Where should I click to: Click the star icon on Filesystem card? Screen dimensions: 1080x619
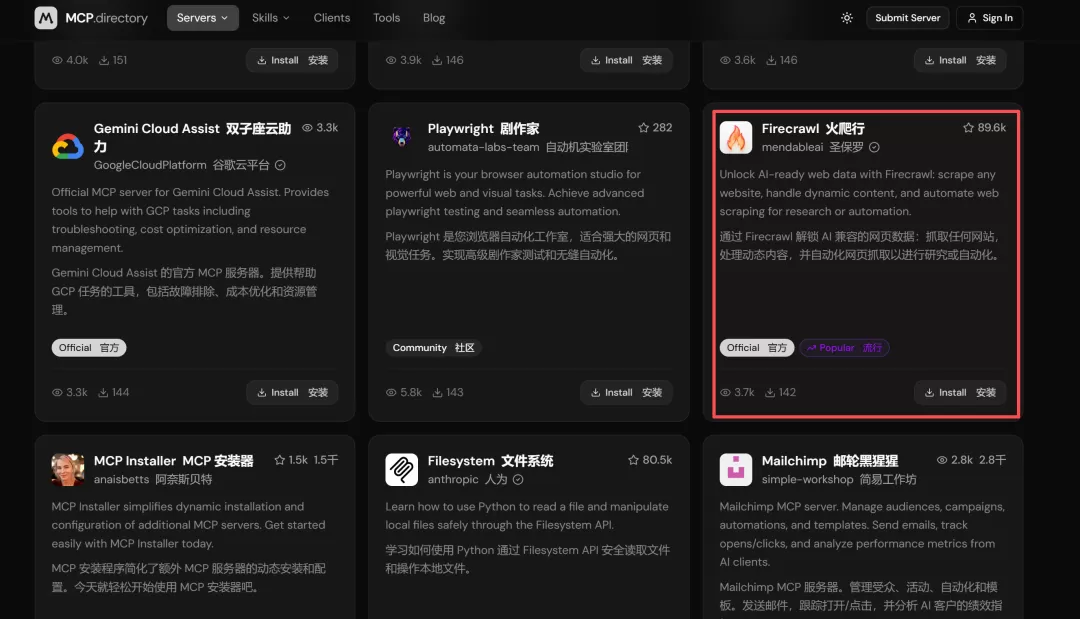click(634, 460)
